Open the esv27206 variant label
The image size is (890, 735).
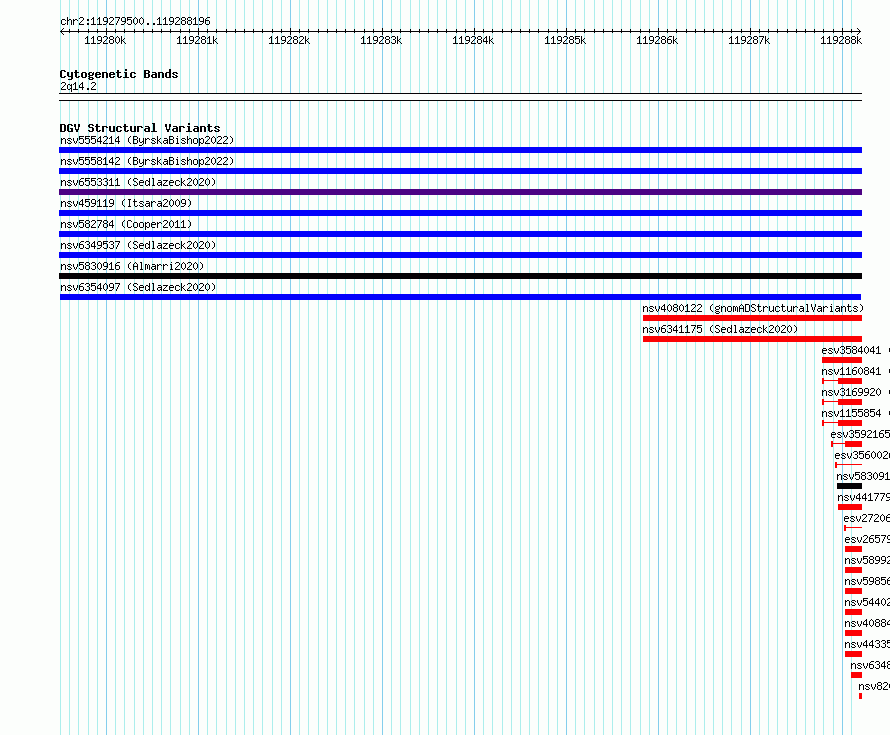pyautogui.click(x=866, y=518)
